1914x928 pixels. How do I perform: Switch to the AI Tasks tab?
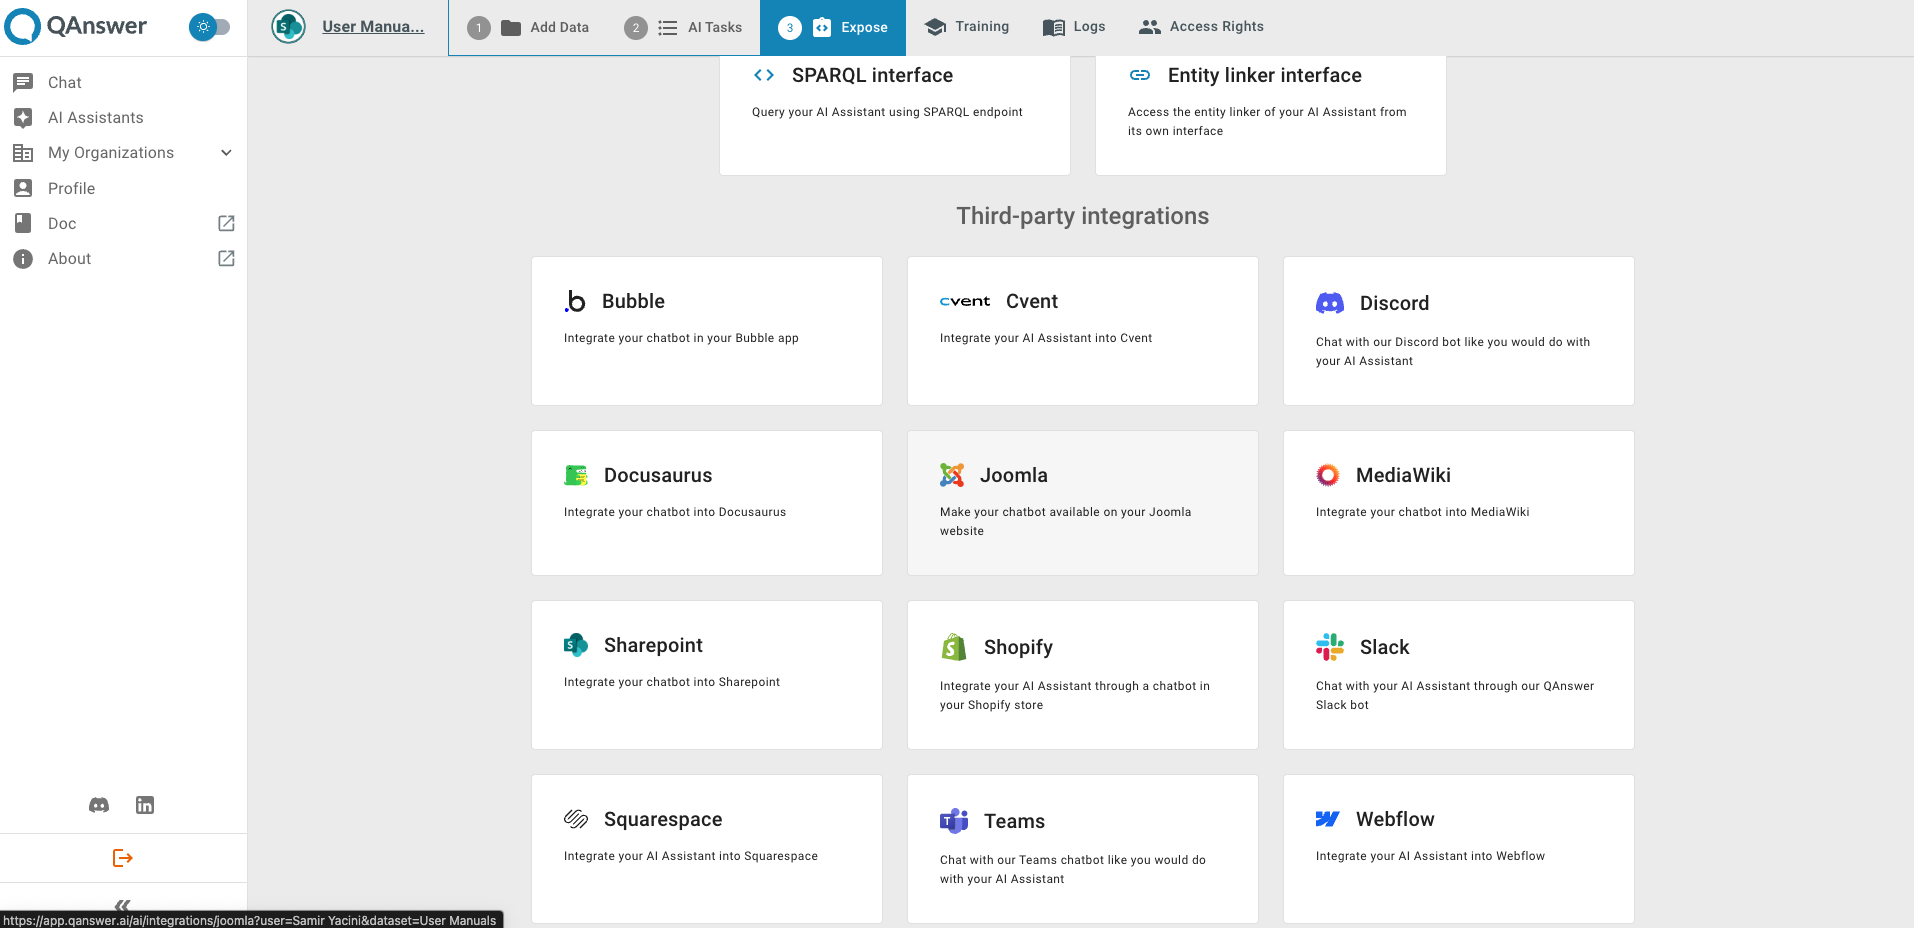(684, 27)
